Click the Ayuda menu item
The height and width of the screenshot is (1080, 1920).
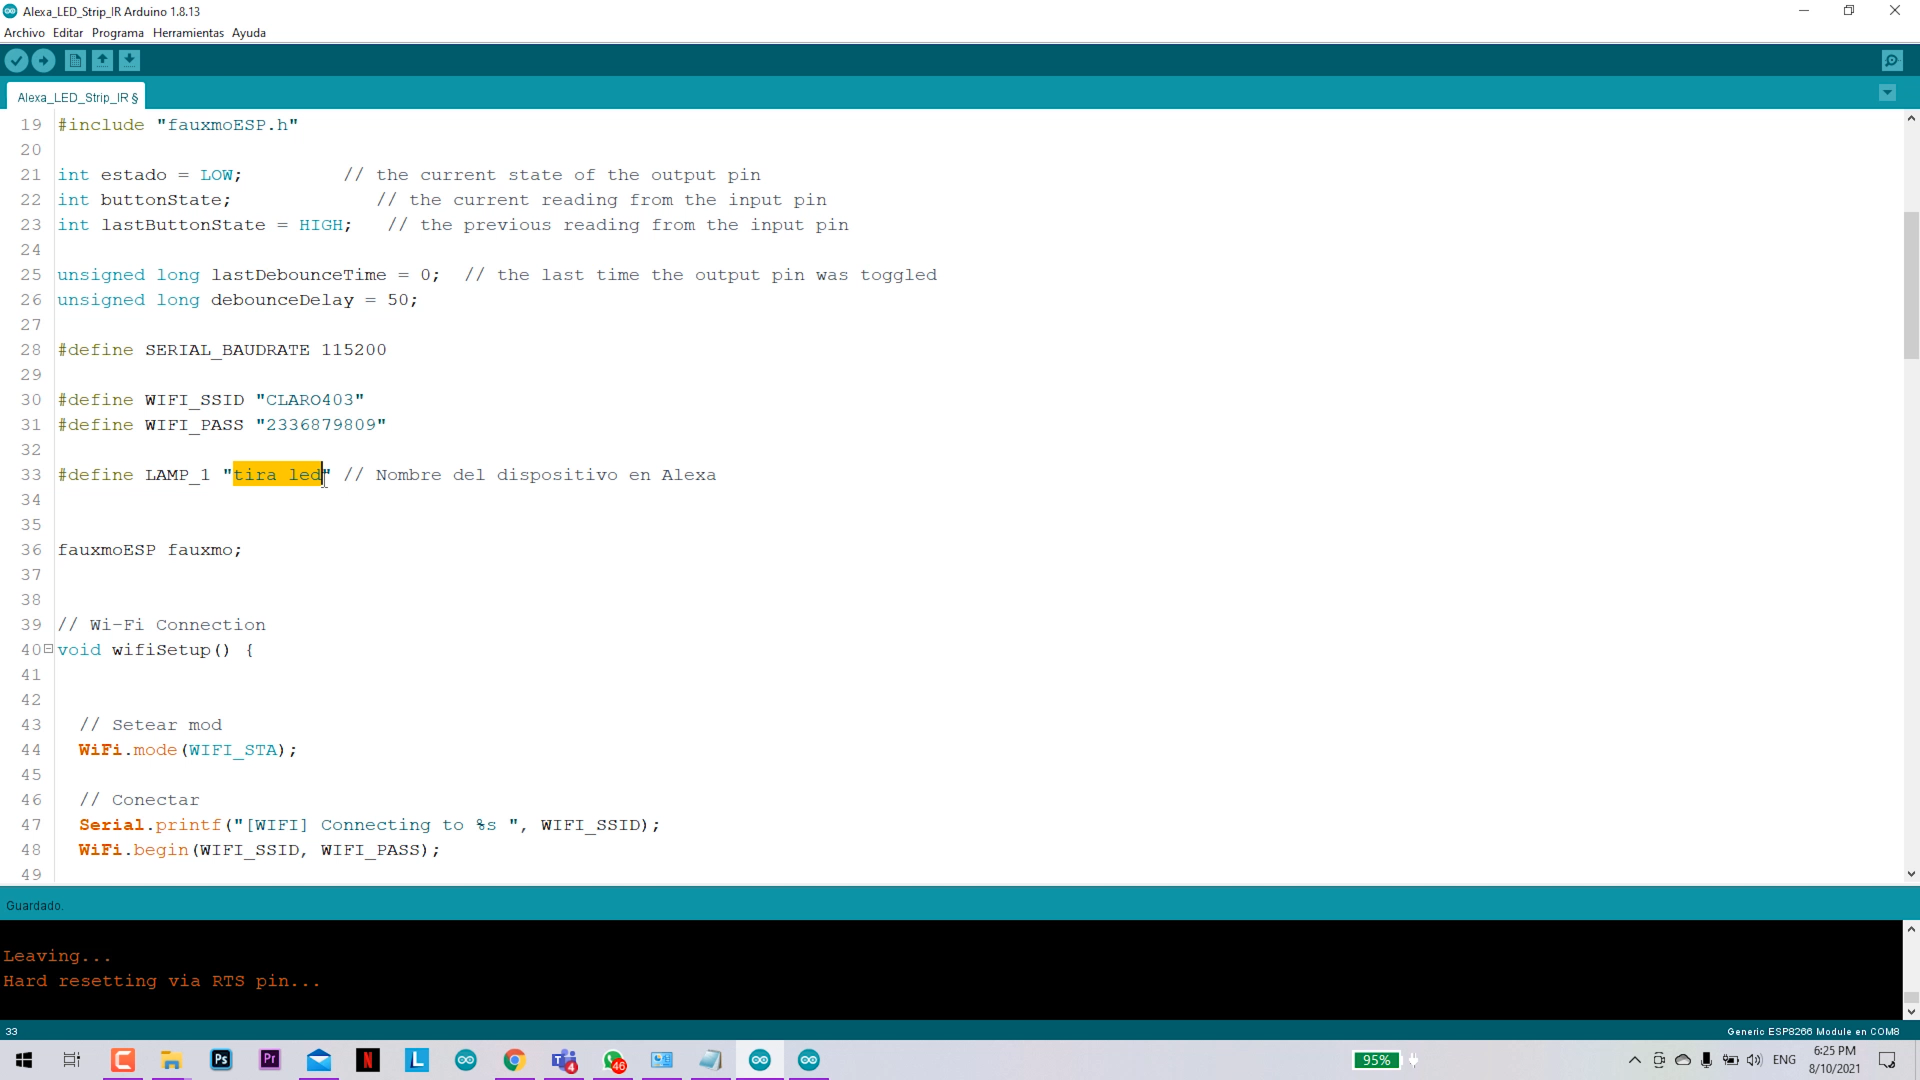click(x=249, y=32)
